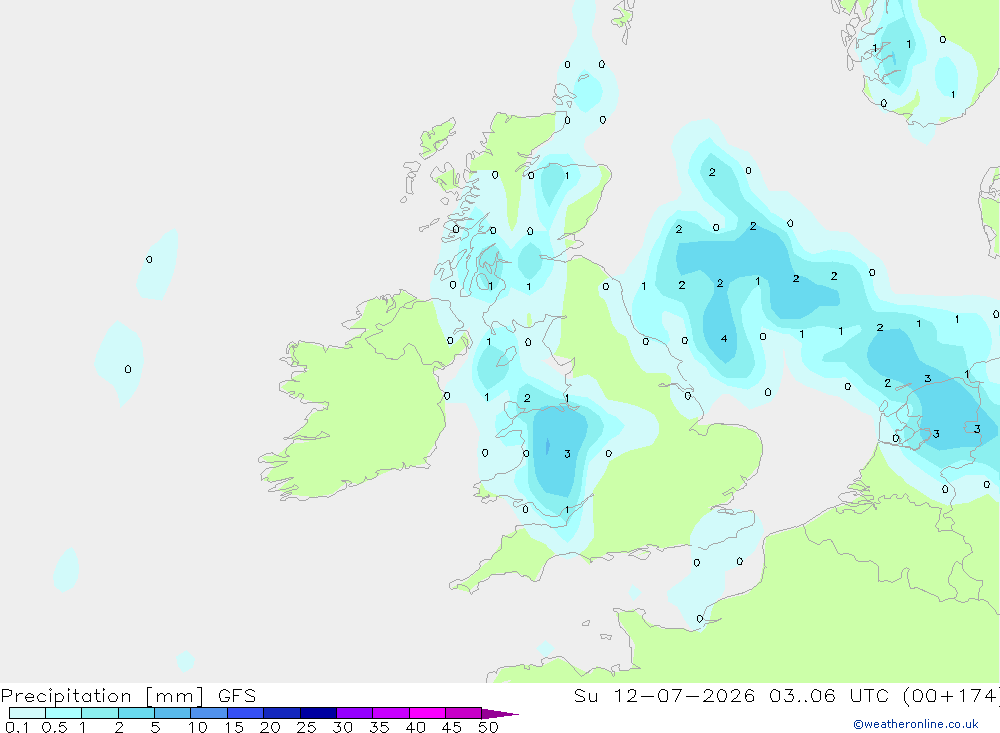Viewport: 1000px width, 733px height.
Task: Click the 'Su 12-07-2026' date text
Action: [664, 695]
